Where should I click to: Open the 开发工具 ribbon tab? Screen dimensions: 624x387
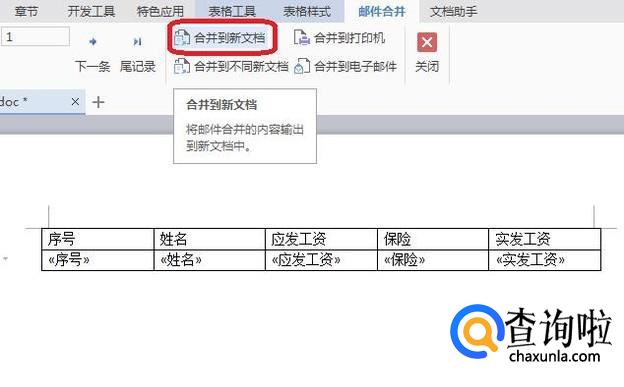coord(91,12)
